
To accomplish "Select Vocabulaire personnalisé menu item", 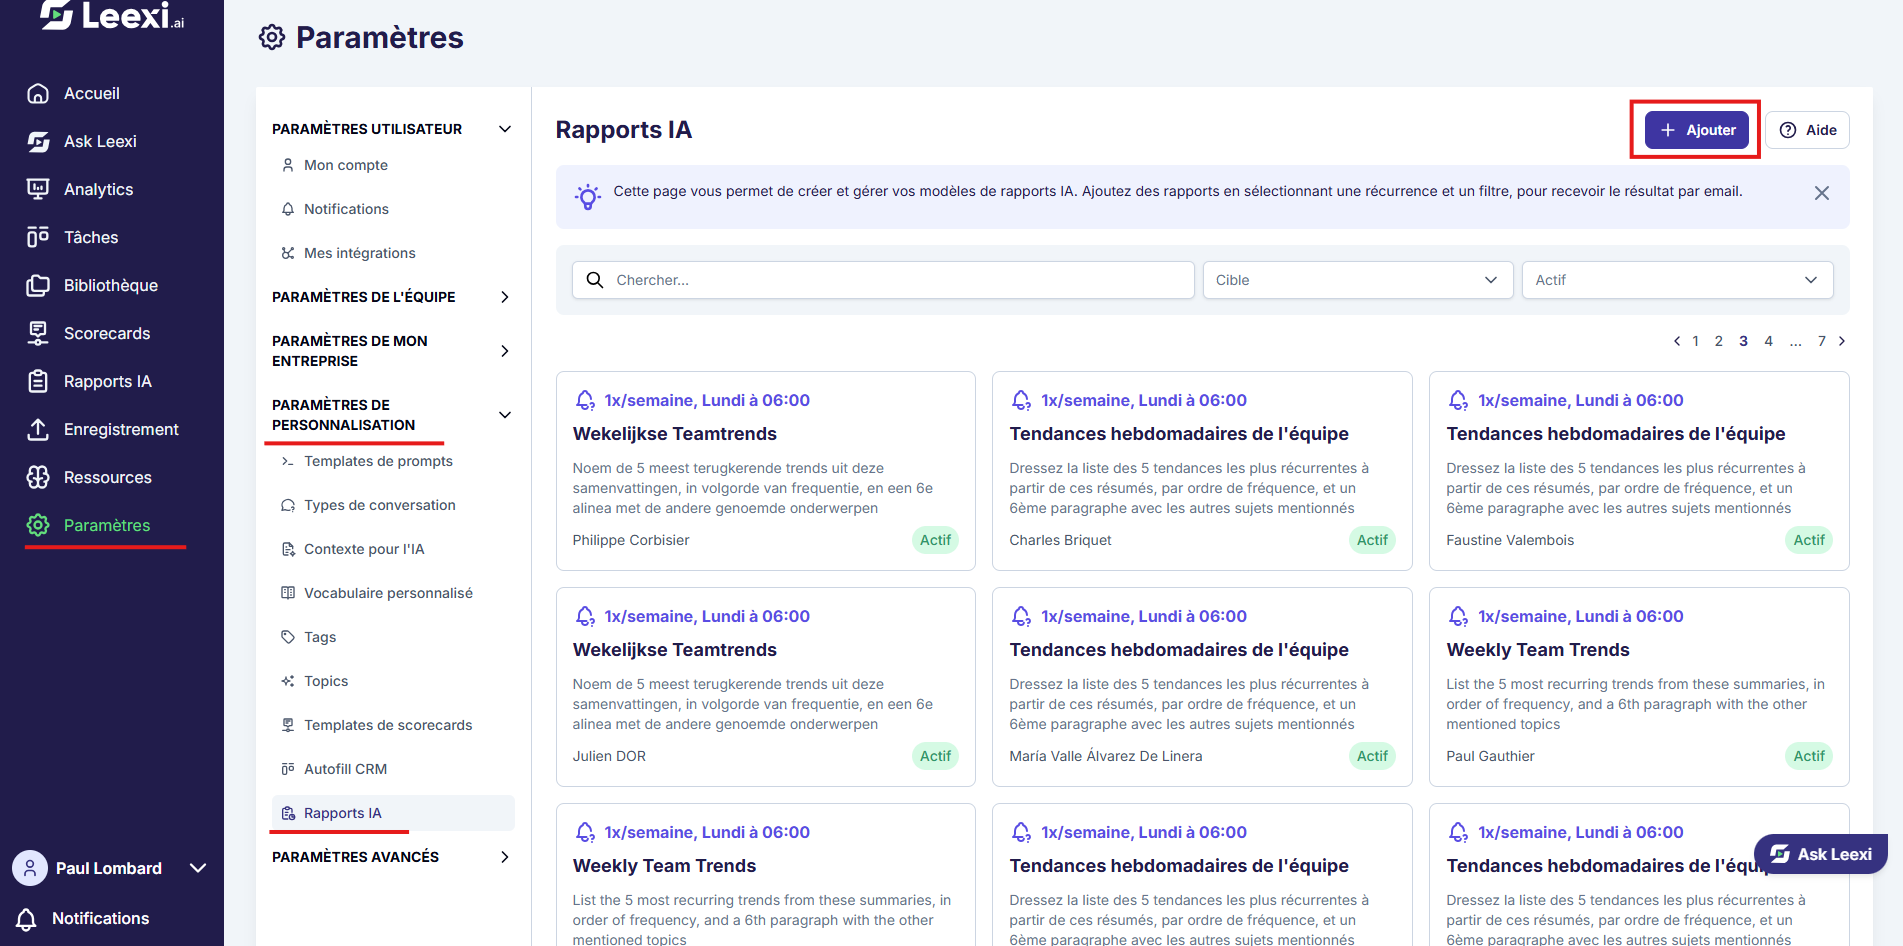I will (388, 593).
